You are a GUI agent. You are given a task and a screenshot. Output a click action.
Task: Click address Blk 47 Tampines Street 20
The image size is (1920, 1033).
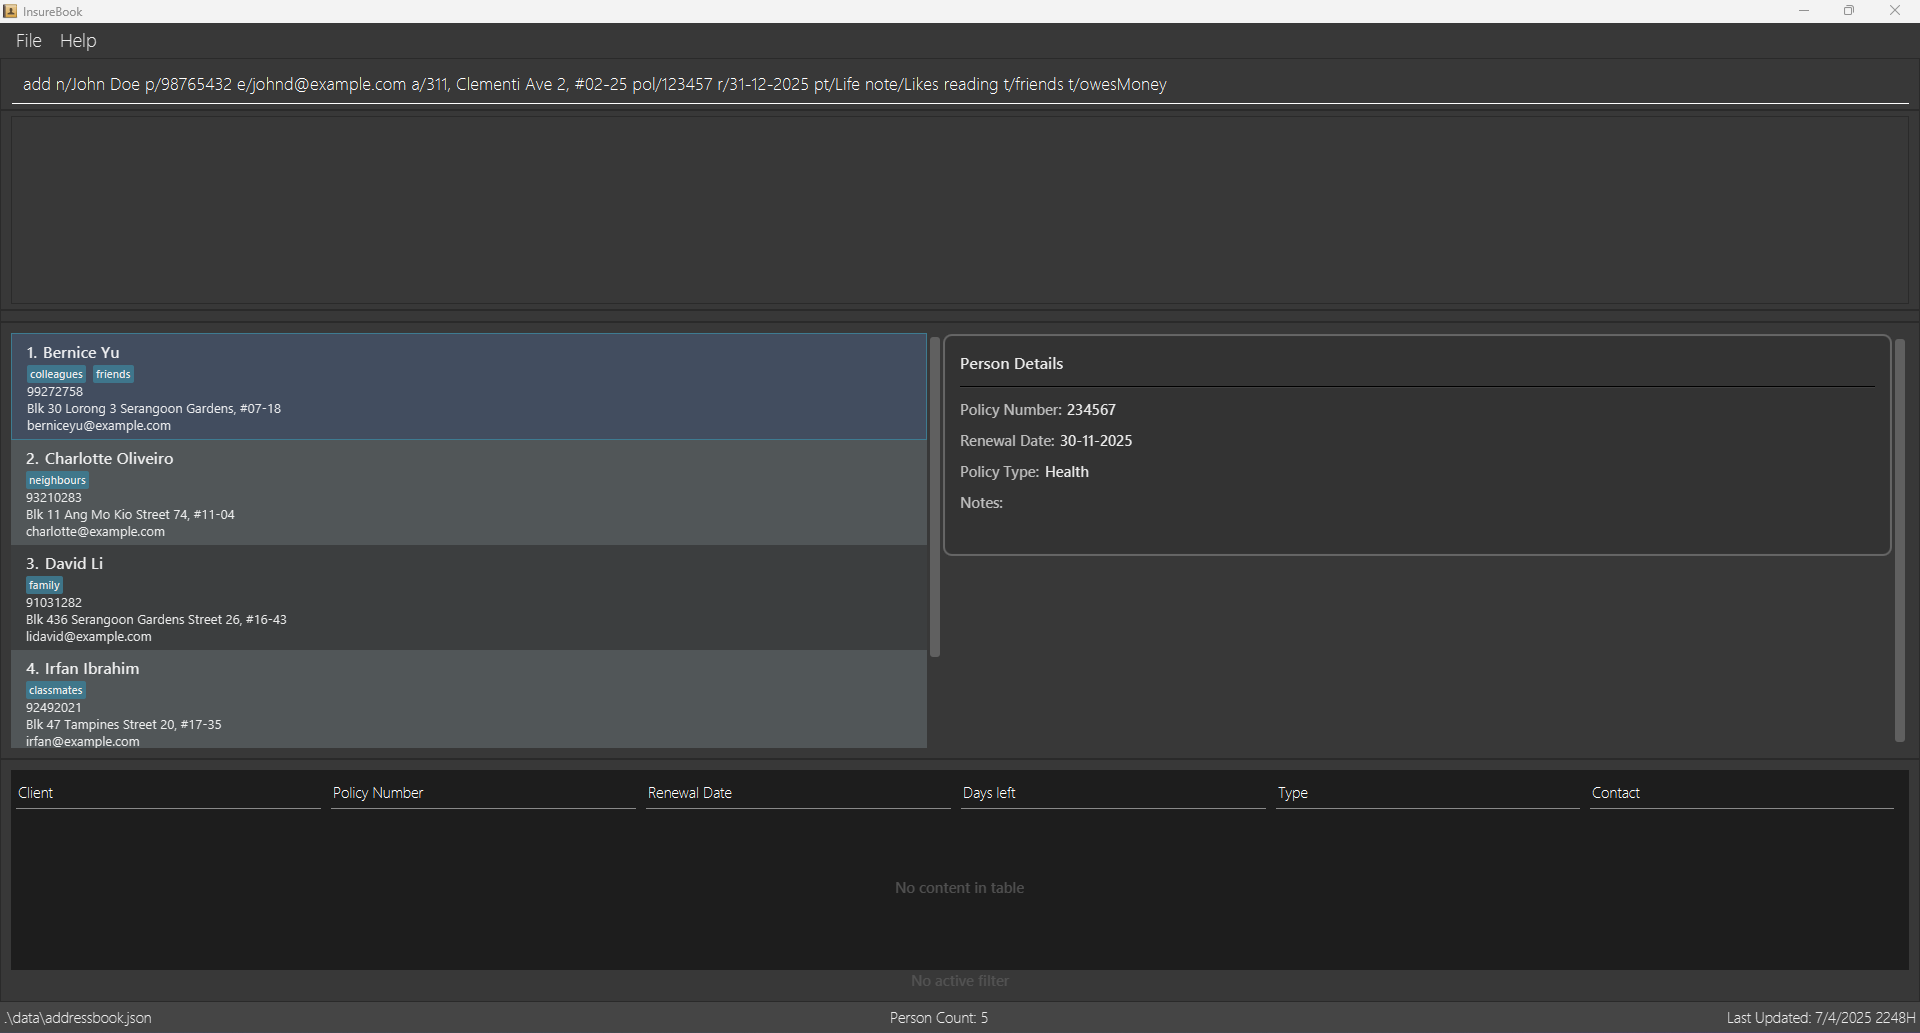point(124,725)
